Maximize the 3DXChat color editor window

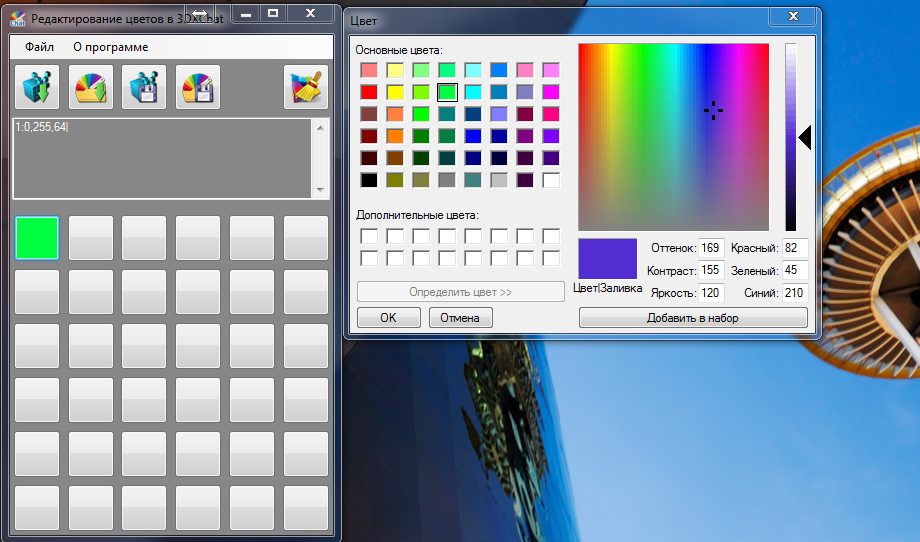[x=273, y=13]
